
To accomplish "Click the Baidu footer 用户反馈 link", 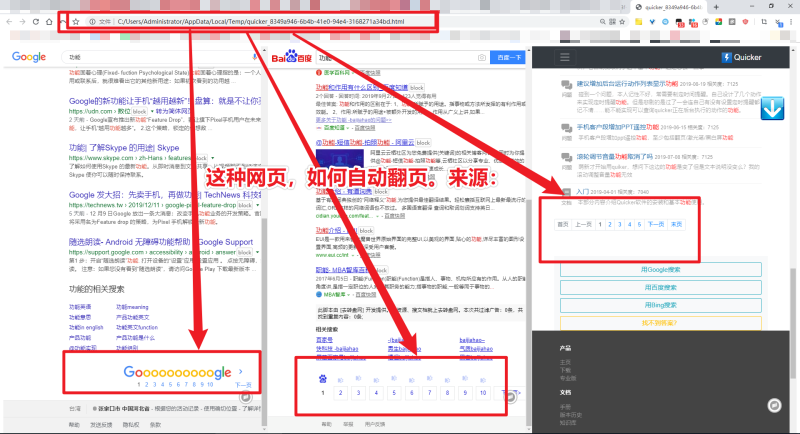I will click(x=374, y=424).
